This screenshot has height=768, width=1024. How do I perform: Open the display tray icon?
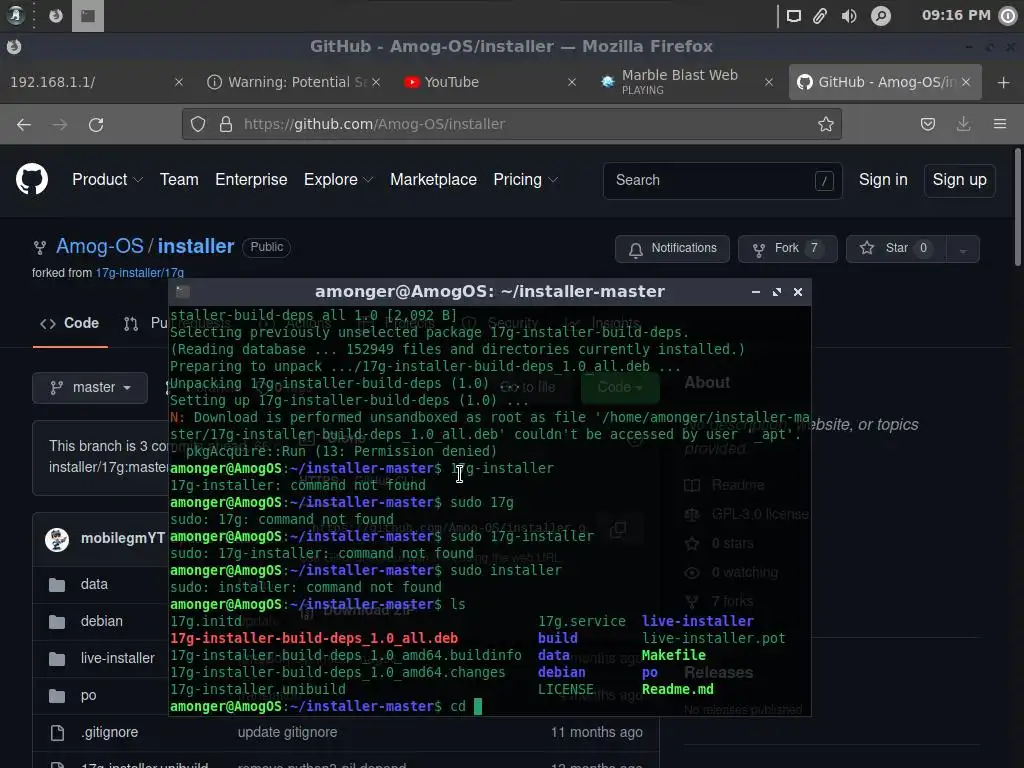click(793, 16)
